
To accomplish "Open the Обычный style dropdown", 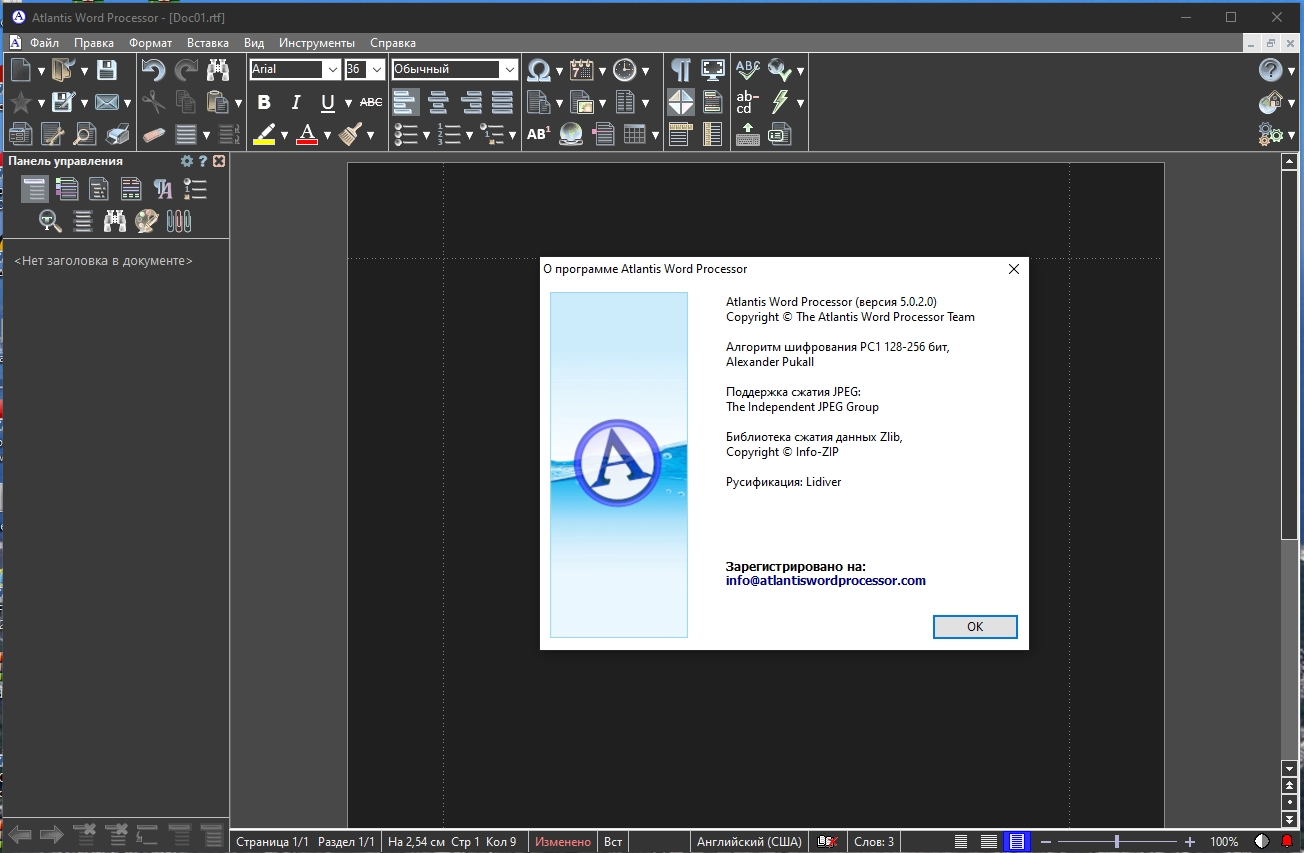I will (509, 70).
